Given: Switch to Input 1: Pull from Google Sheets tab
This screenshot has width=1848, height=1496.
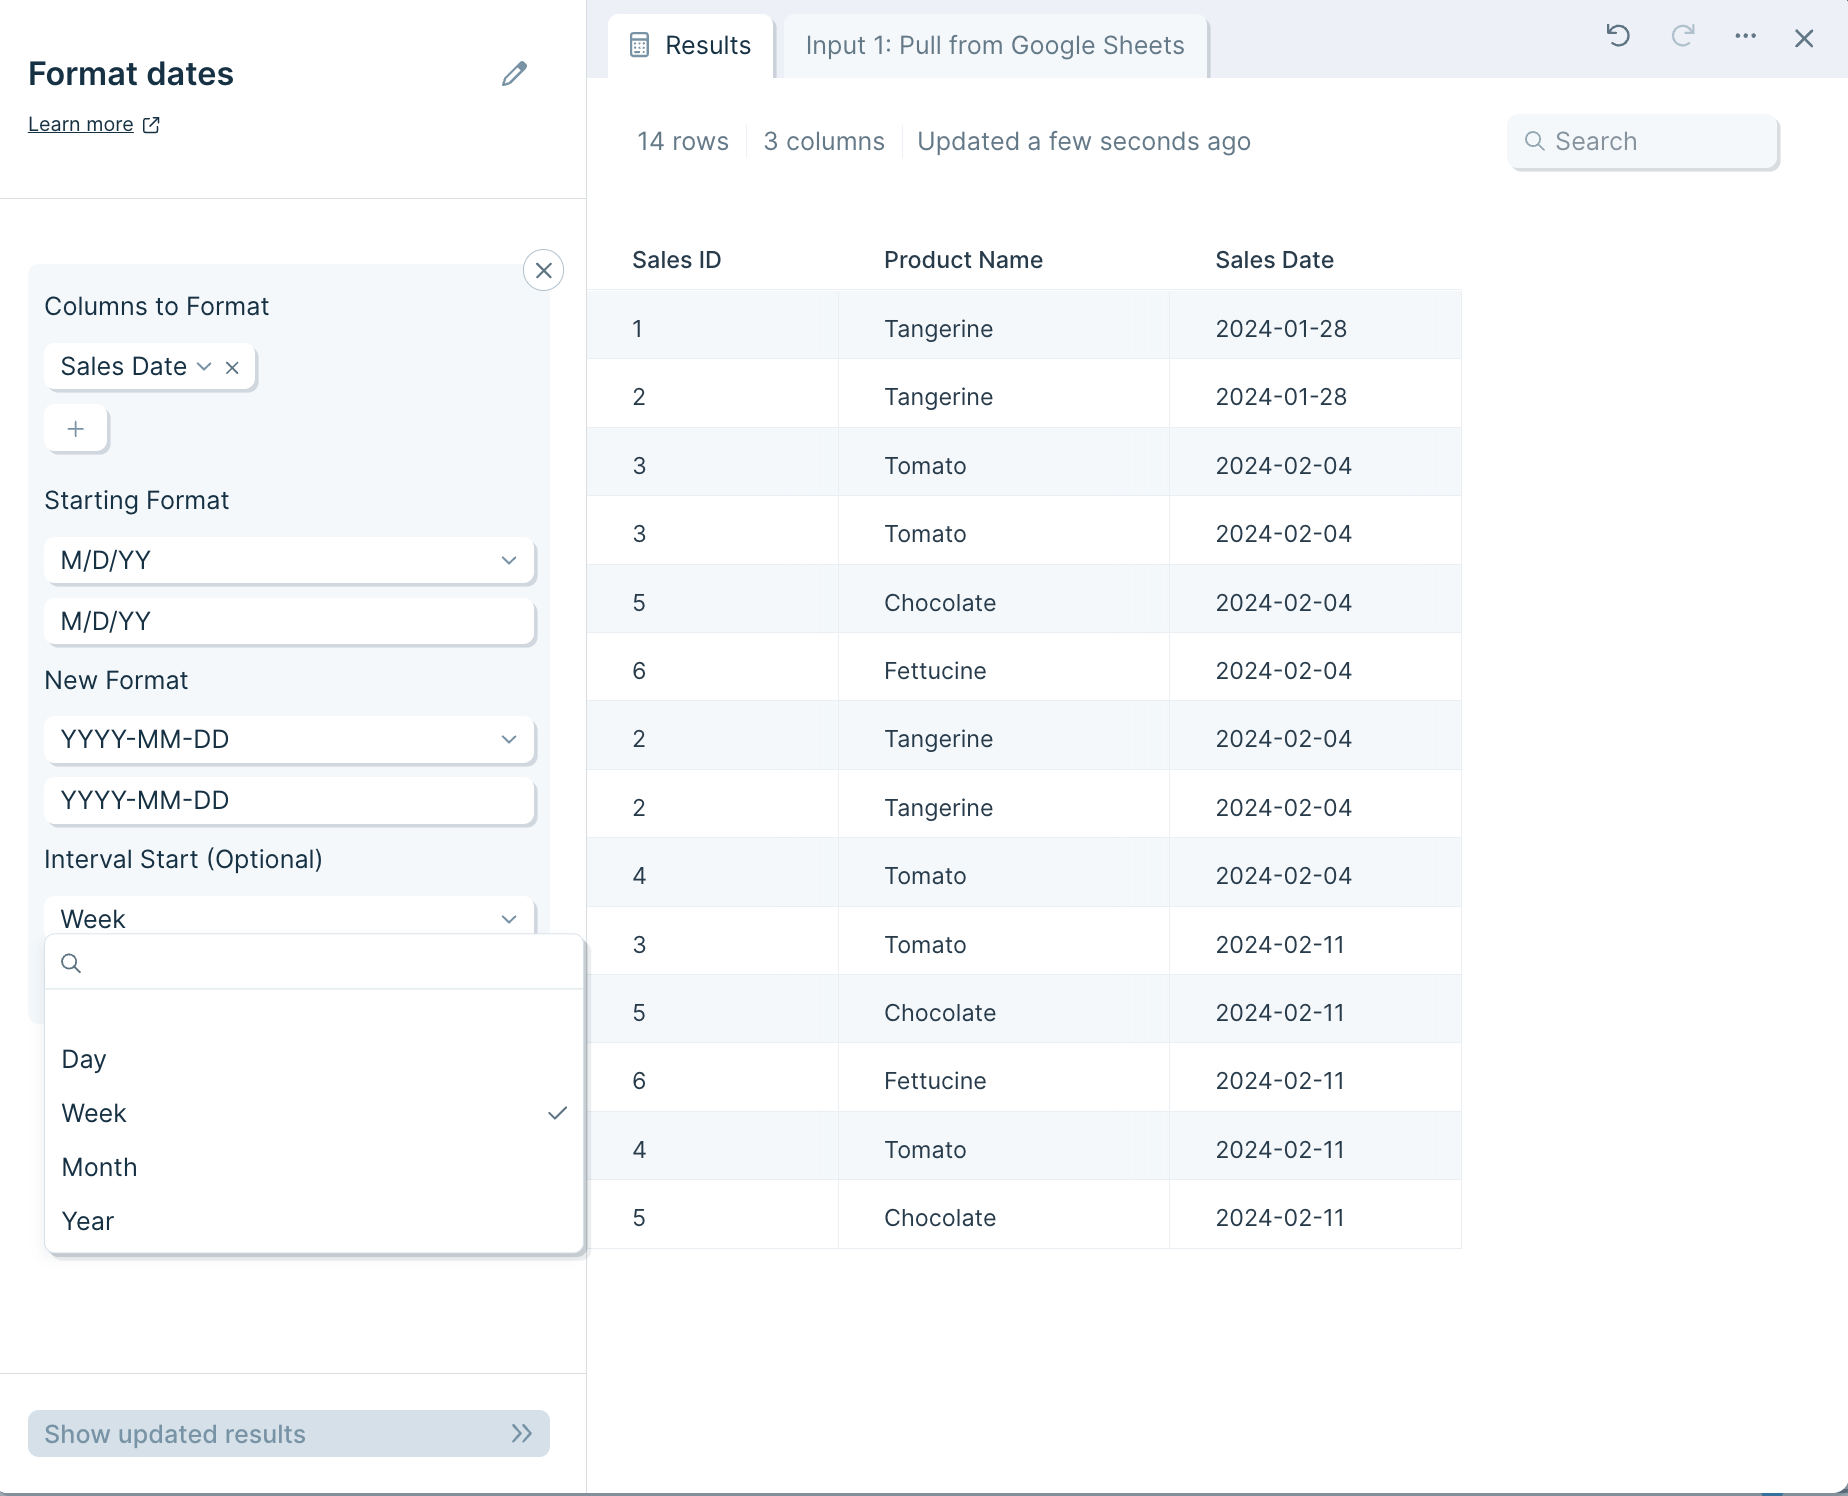Looking at the screenshot, I should [x=994, y=46].
